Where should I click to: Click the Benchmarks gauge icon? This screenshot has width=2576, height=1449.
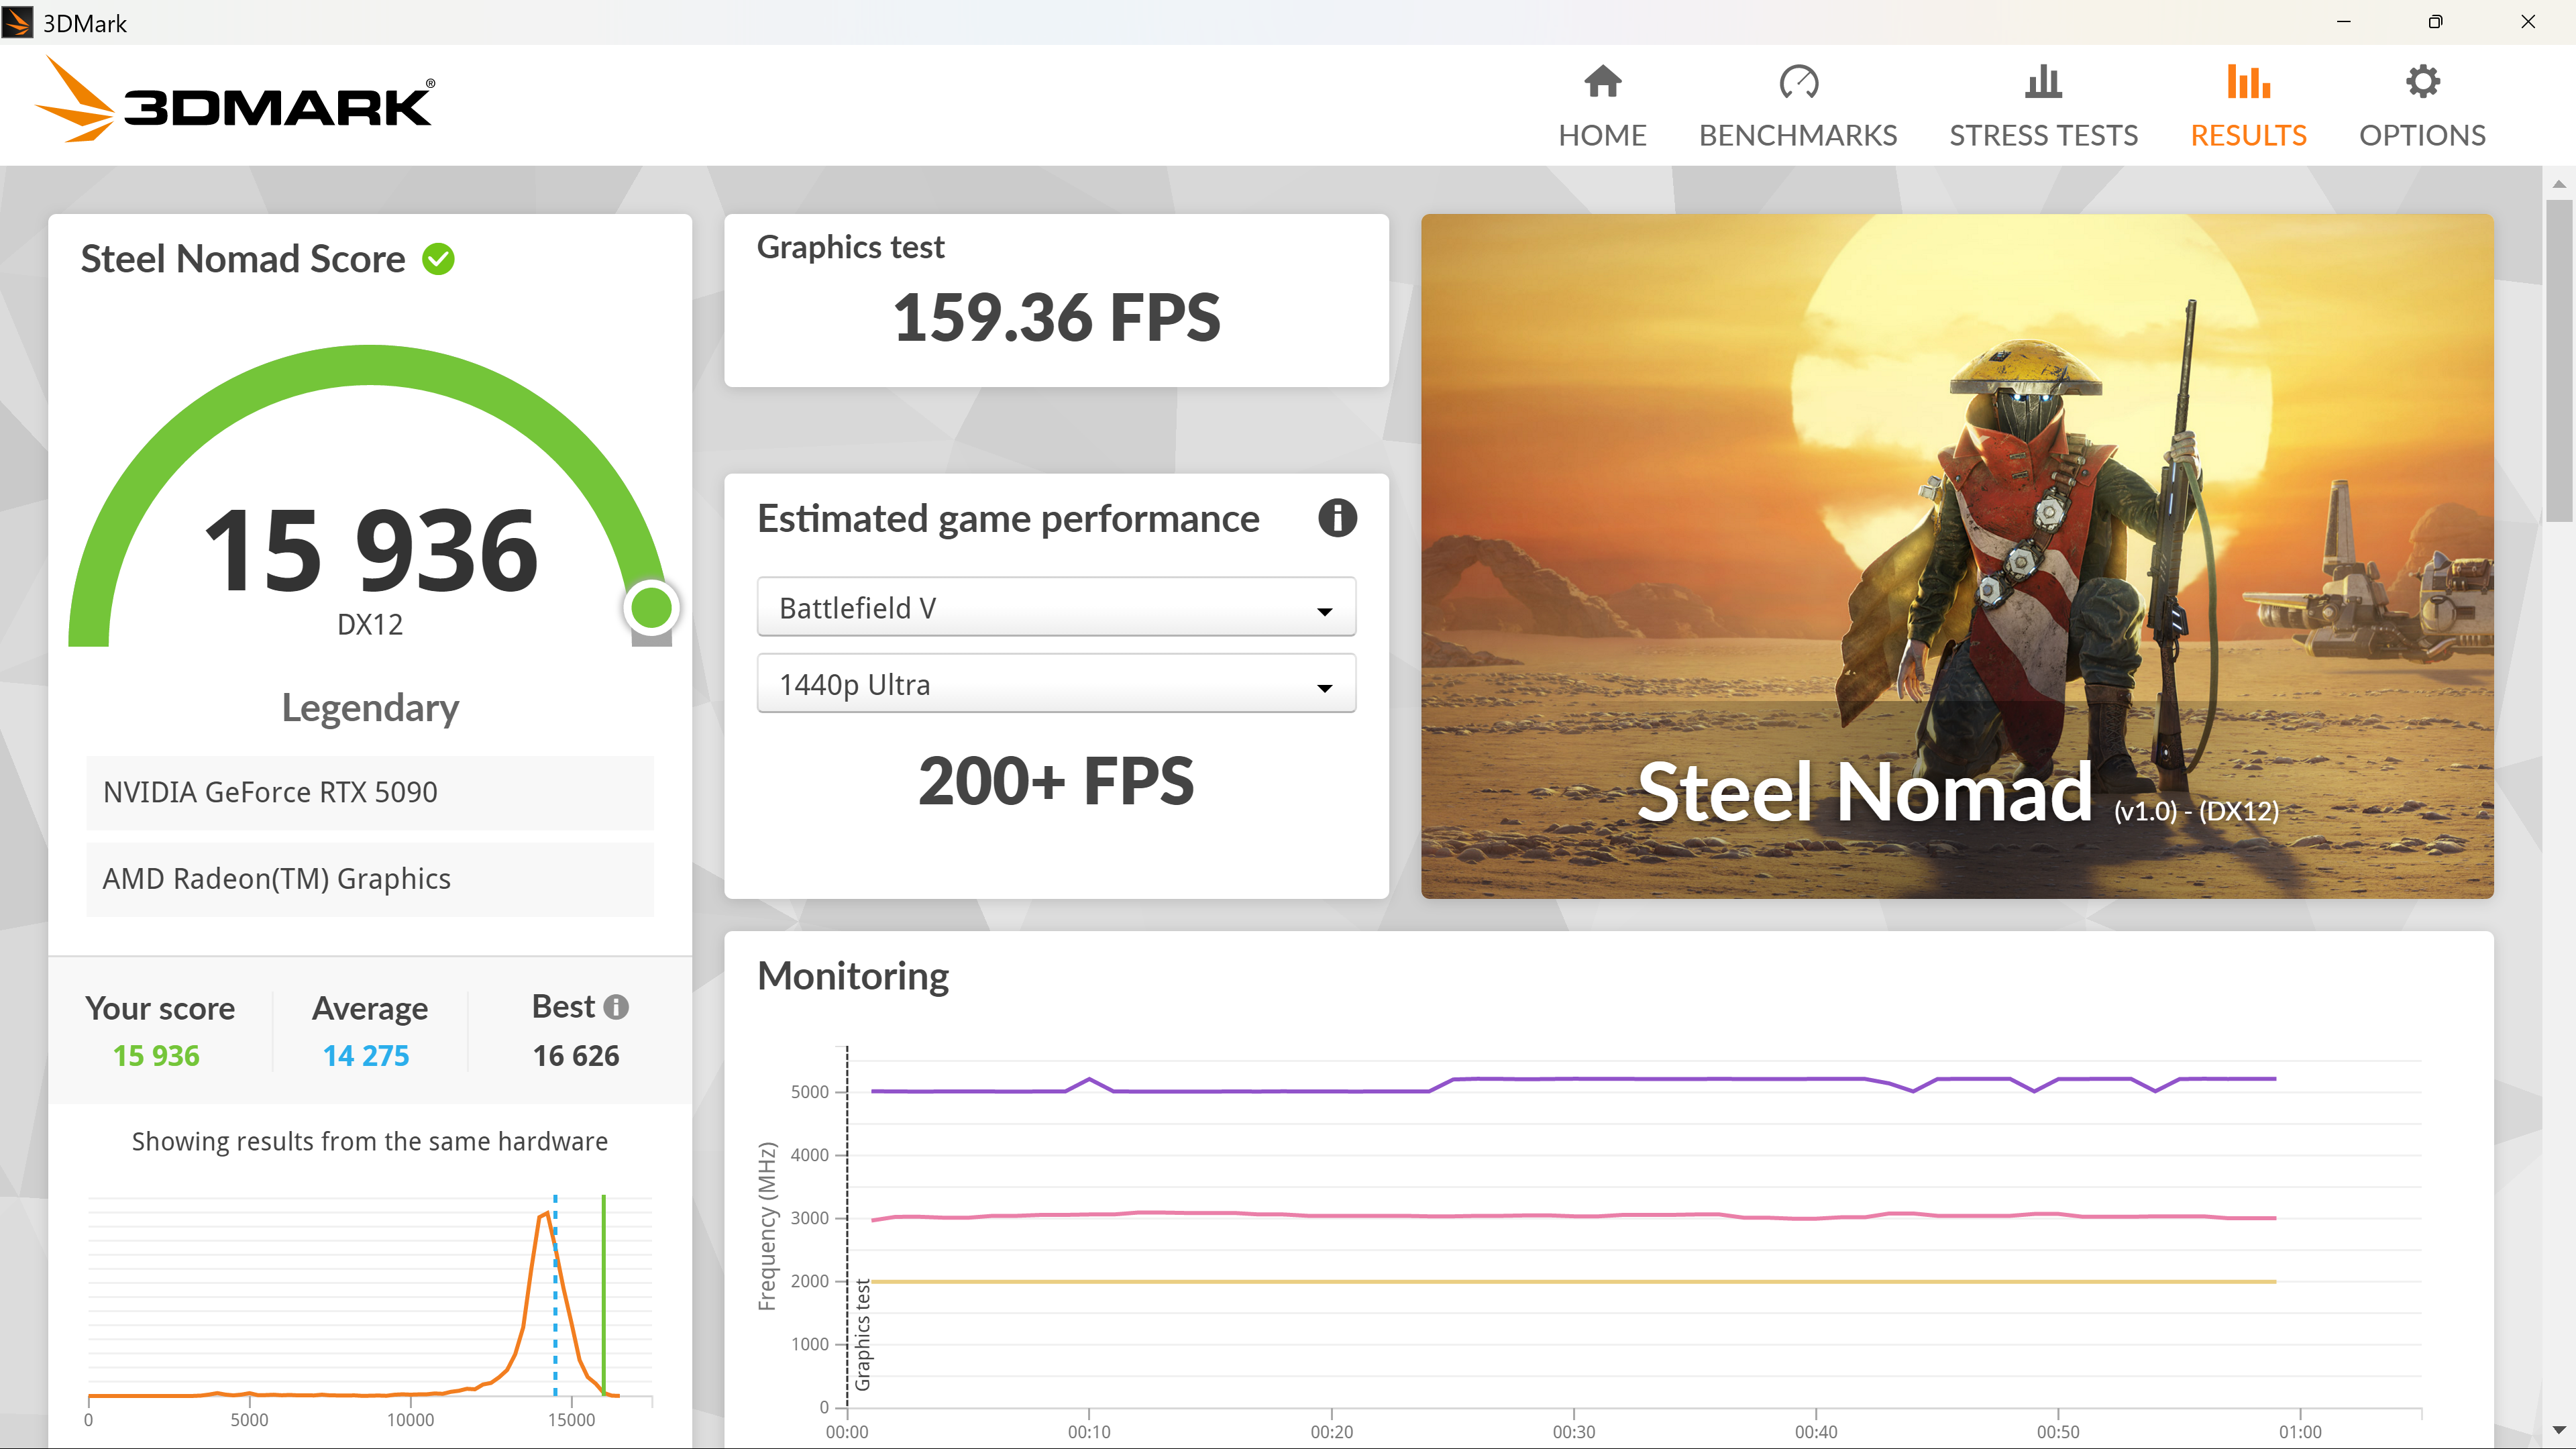point(1798,82)
